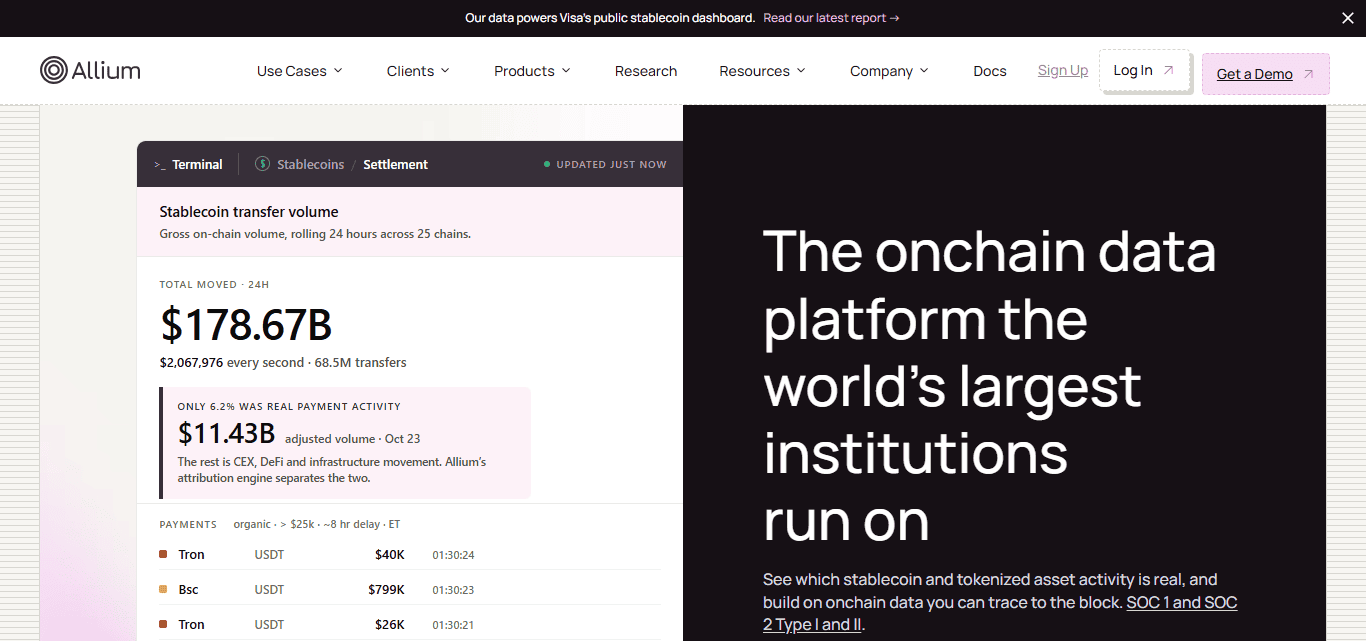Click the Bsc payment row

coord(410,589)
